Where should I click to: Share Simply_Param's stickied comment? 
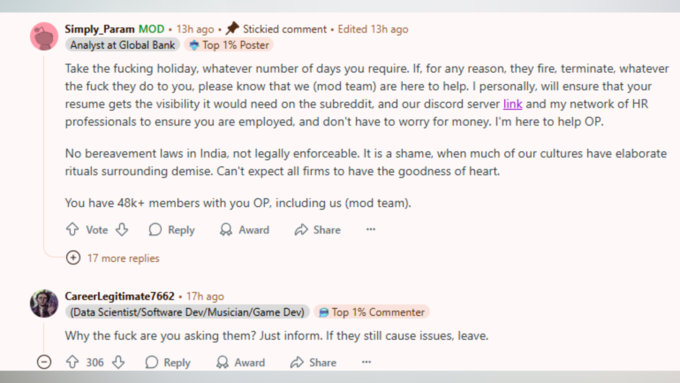(317, 229)
